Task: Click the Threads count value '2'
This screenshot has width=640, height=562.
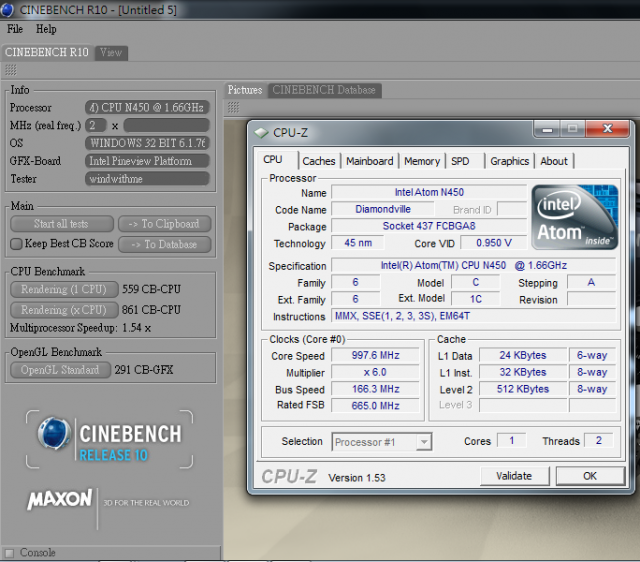Action: (x=598, y=440)
